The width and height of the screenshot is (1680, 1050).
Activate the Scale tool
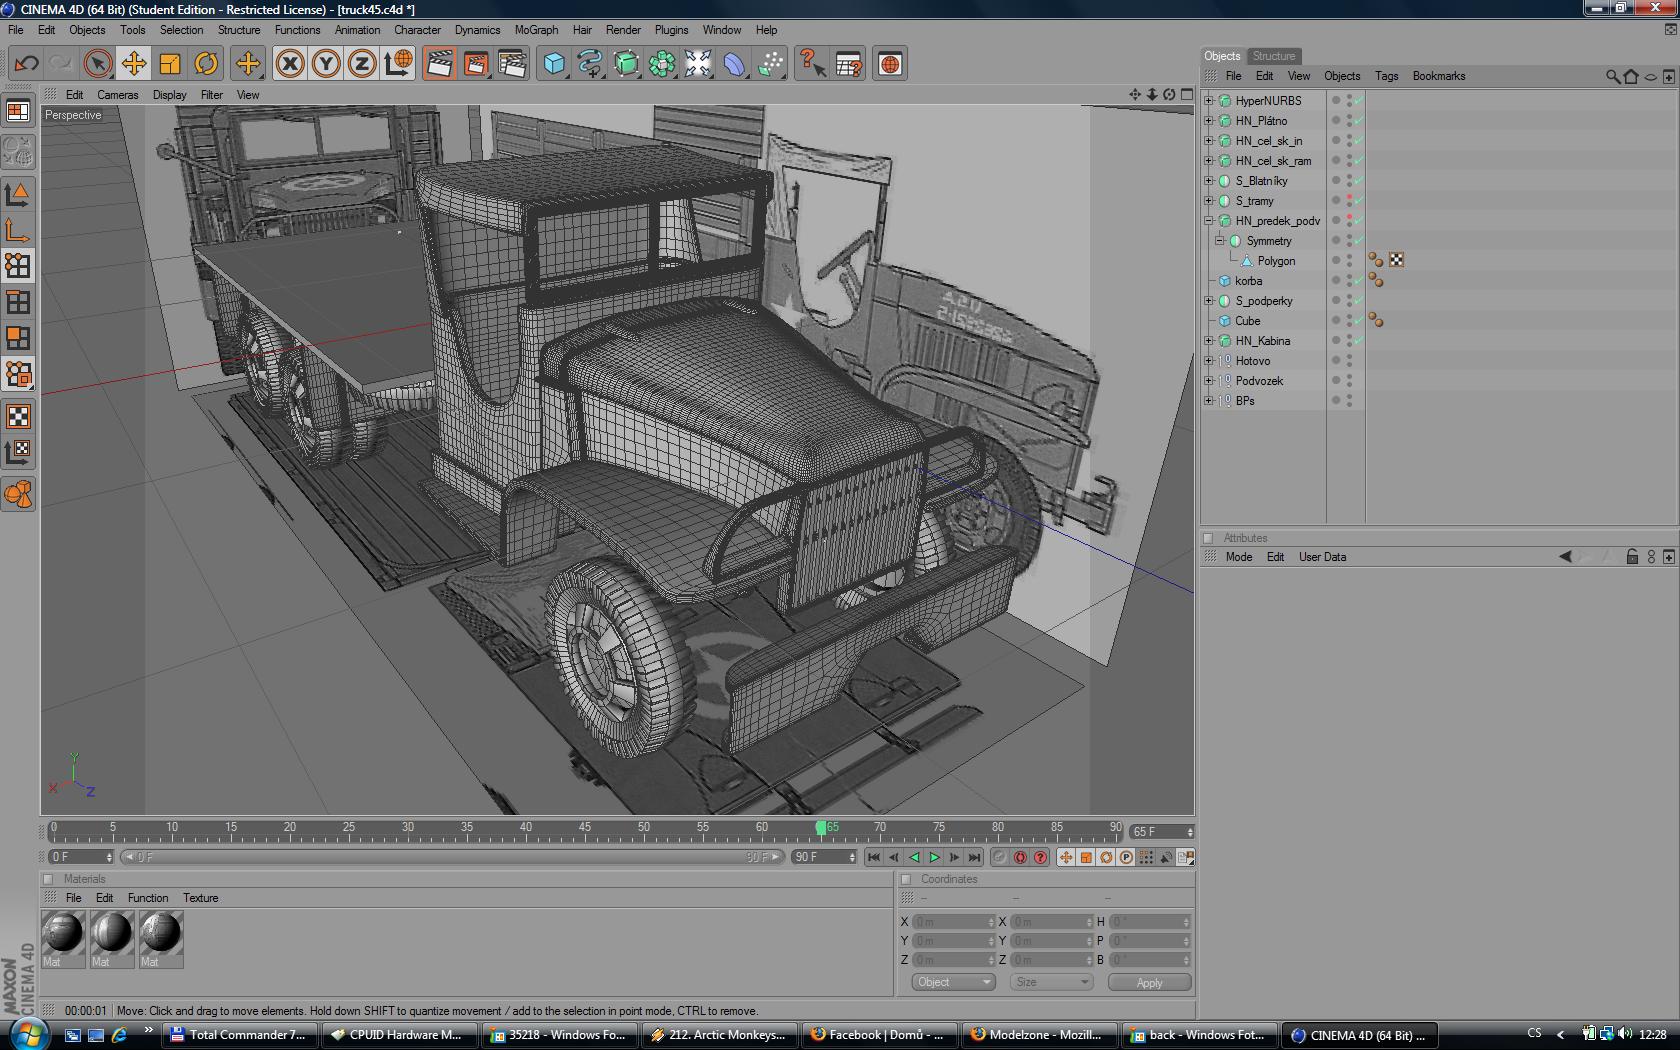[170, 64]
